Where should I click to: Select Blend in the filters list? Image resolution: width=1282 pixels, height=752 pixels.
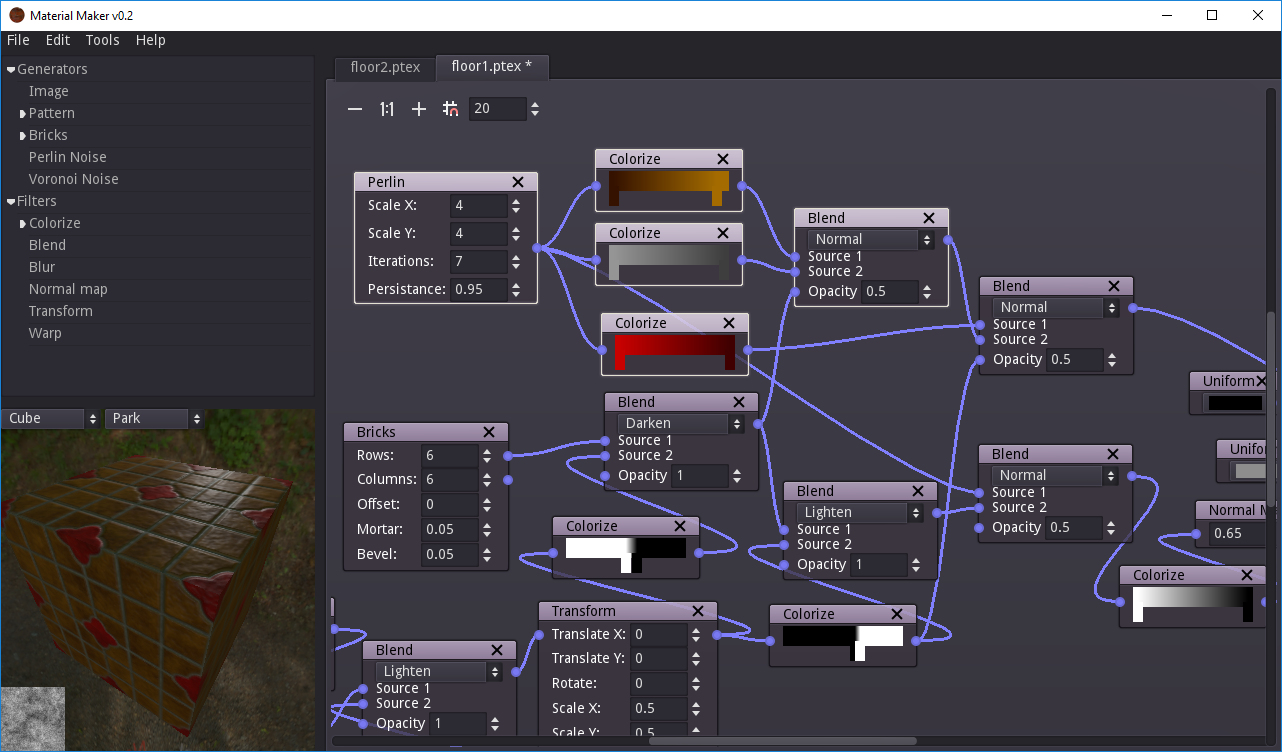47,245
